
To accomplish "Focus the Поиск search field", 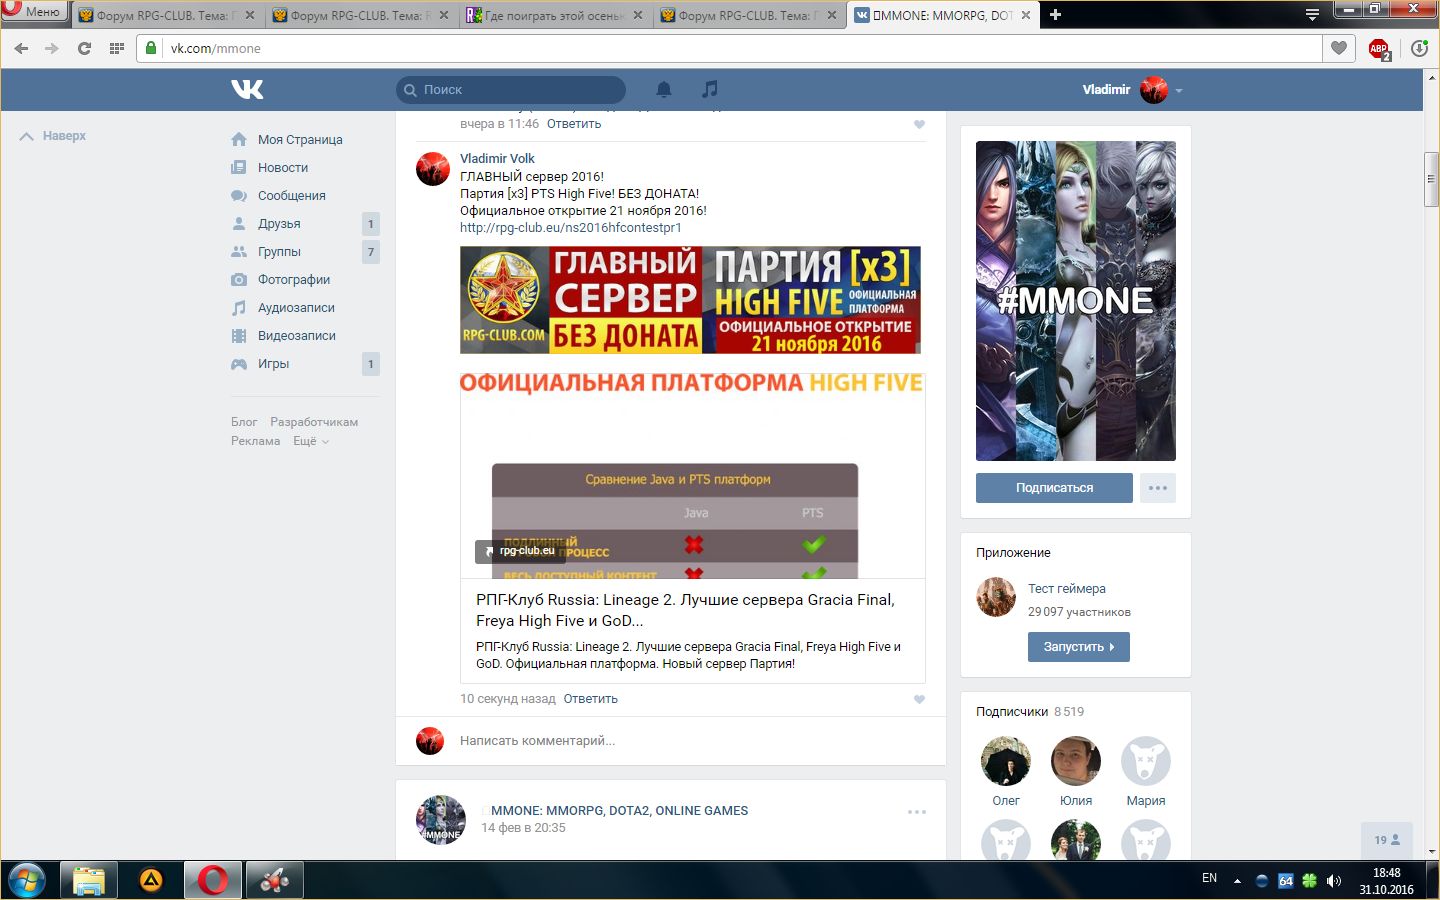I will click(511, 90).
